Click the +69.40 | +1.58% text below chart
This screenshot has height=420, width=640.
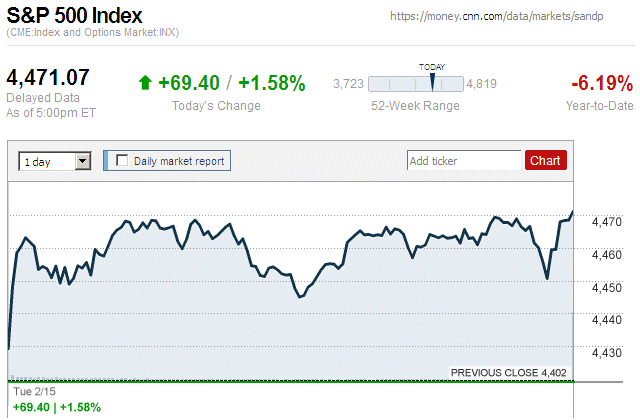click(x=56, y=408)
